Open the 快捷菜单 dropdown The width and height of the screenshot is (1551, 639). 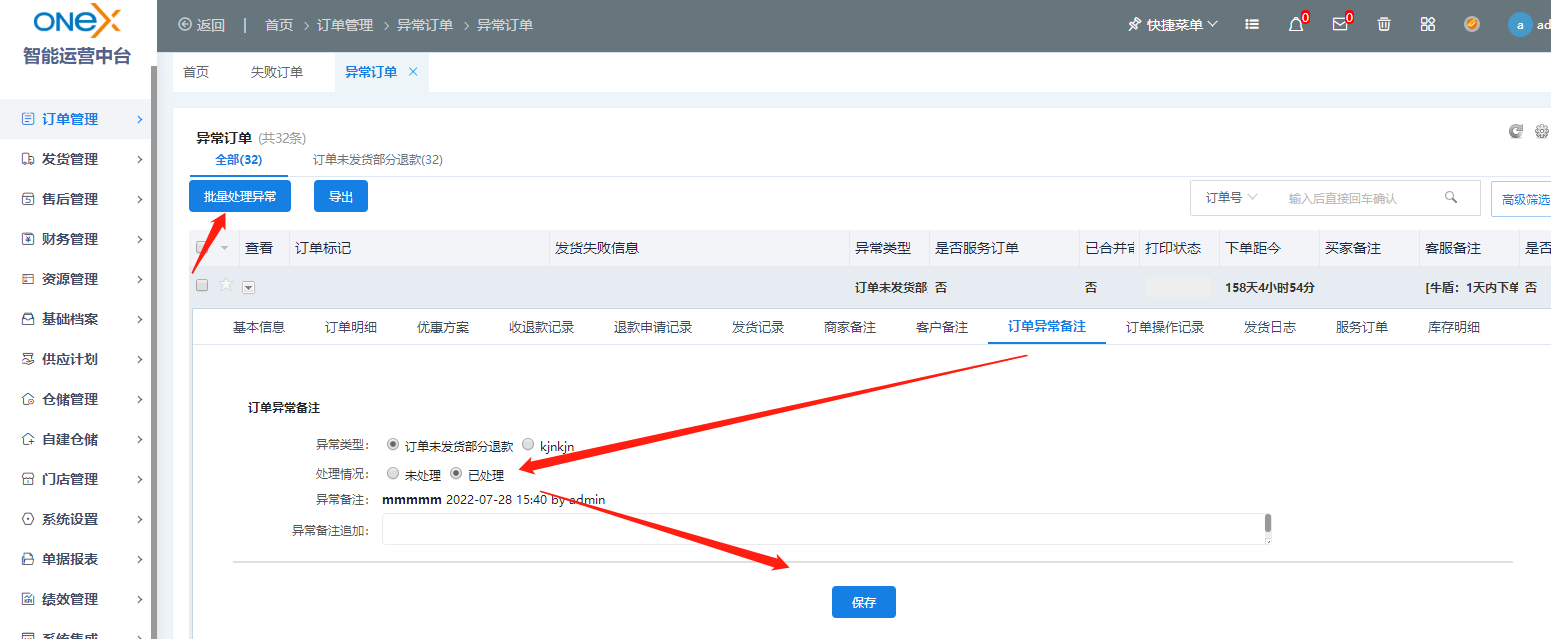[x=1173, y=24]
